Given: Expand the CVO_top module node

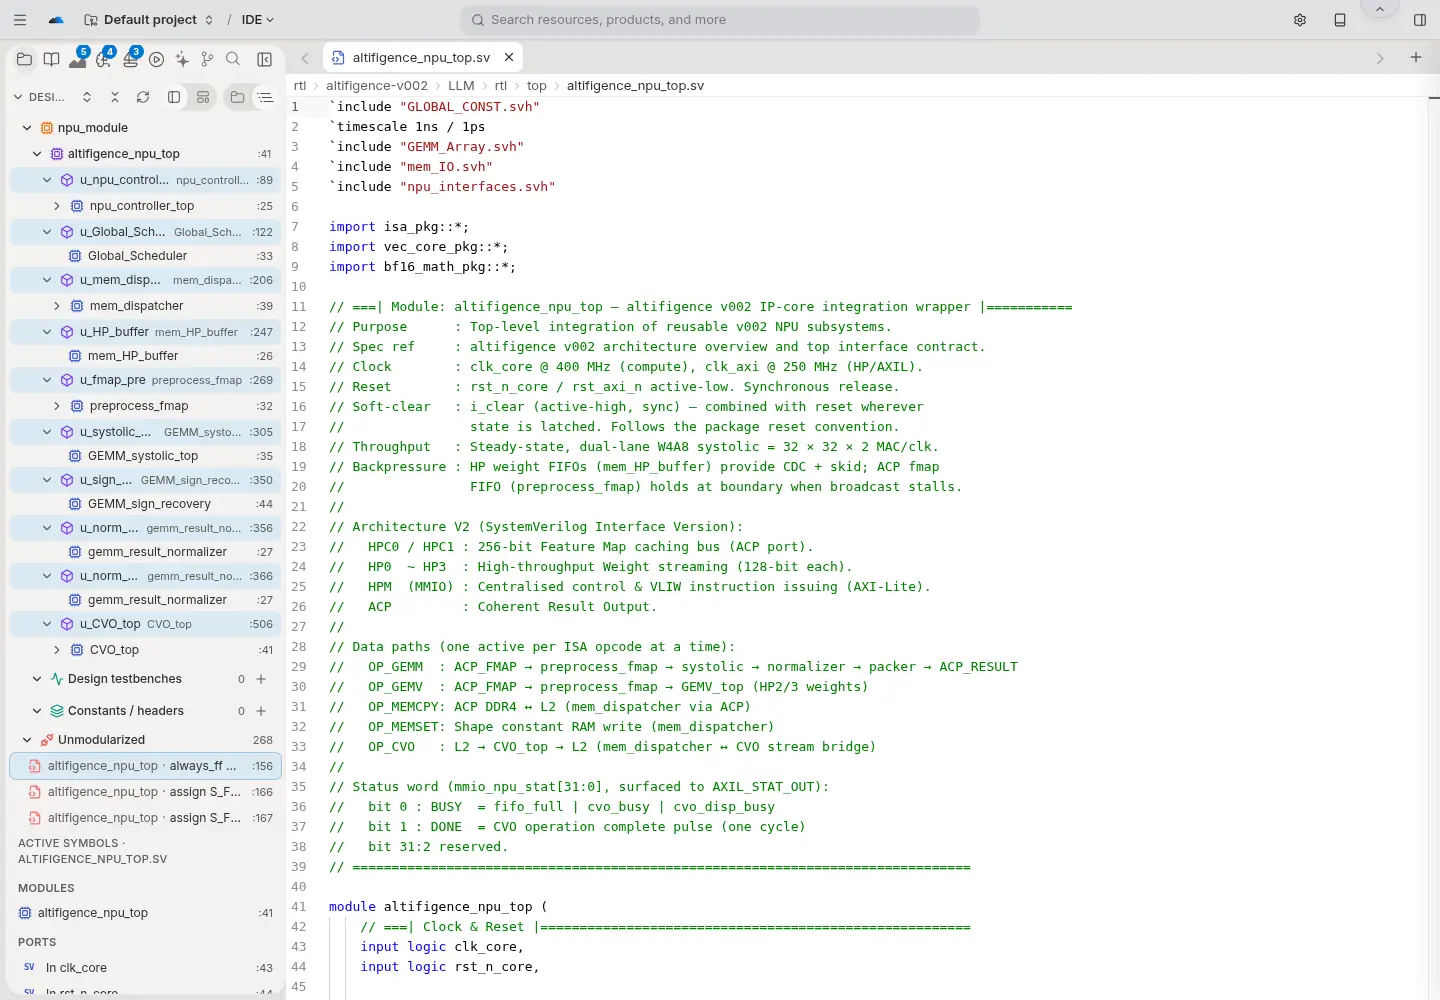Looking at the screenshot, I should 57,650.
